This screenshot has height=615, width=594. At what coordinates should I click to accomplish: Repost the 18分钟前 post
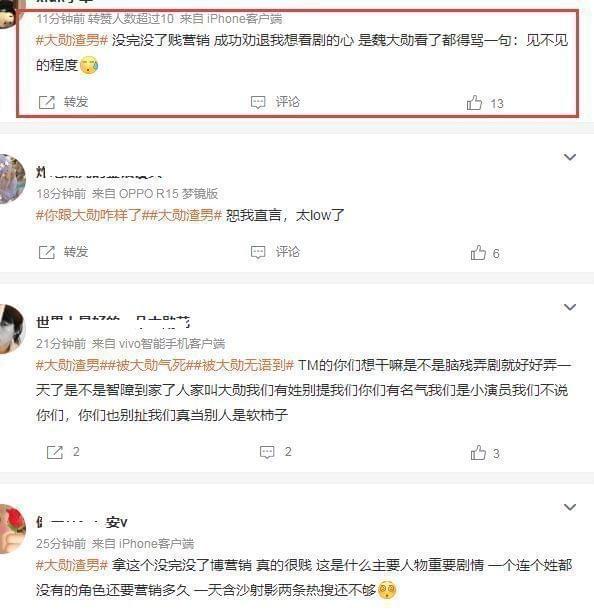click(63, 252)
